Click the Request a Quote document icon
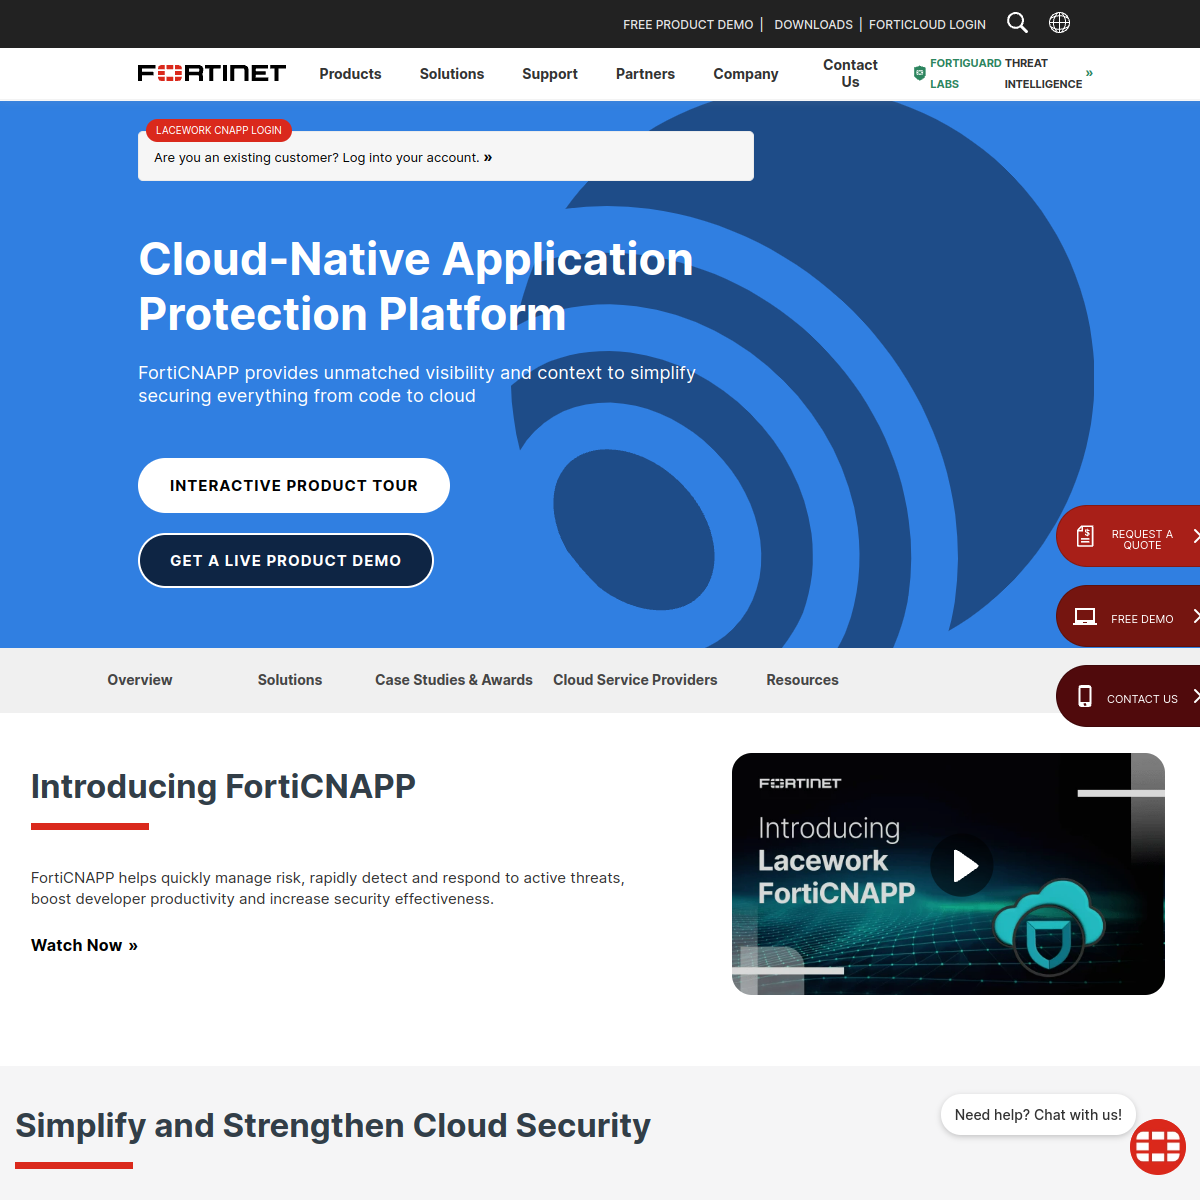1200x1200 pixels. [1085, 537]
